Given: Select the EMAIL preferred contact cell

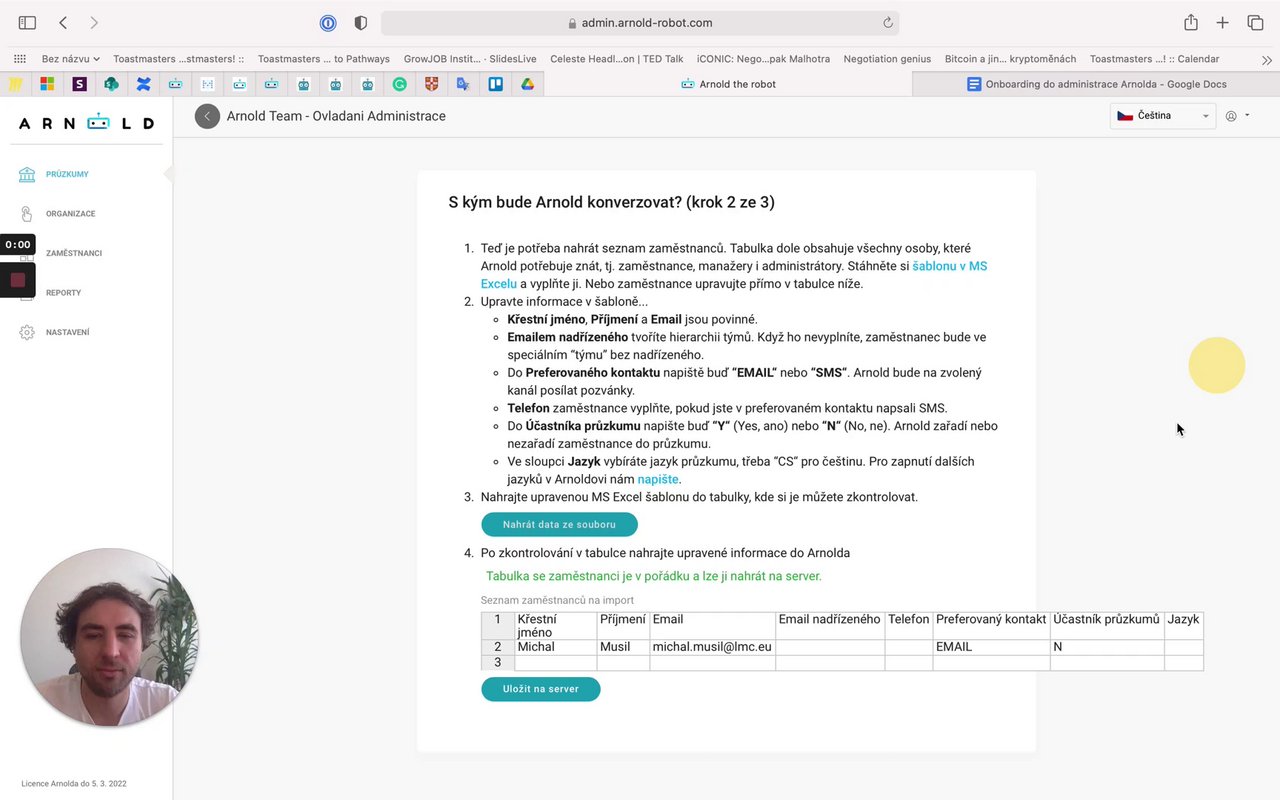Looking at the screenshot, I should click(x=991, y=647).
